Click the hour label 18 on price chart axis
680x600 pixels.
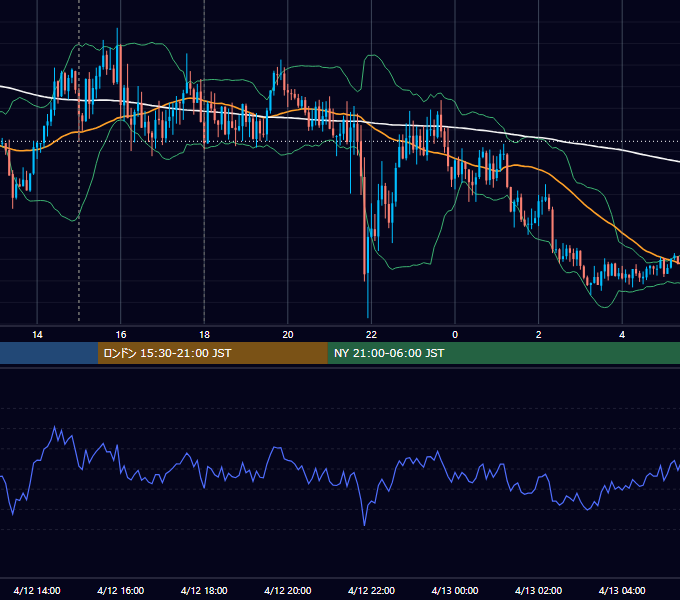coord(204,335)
